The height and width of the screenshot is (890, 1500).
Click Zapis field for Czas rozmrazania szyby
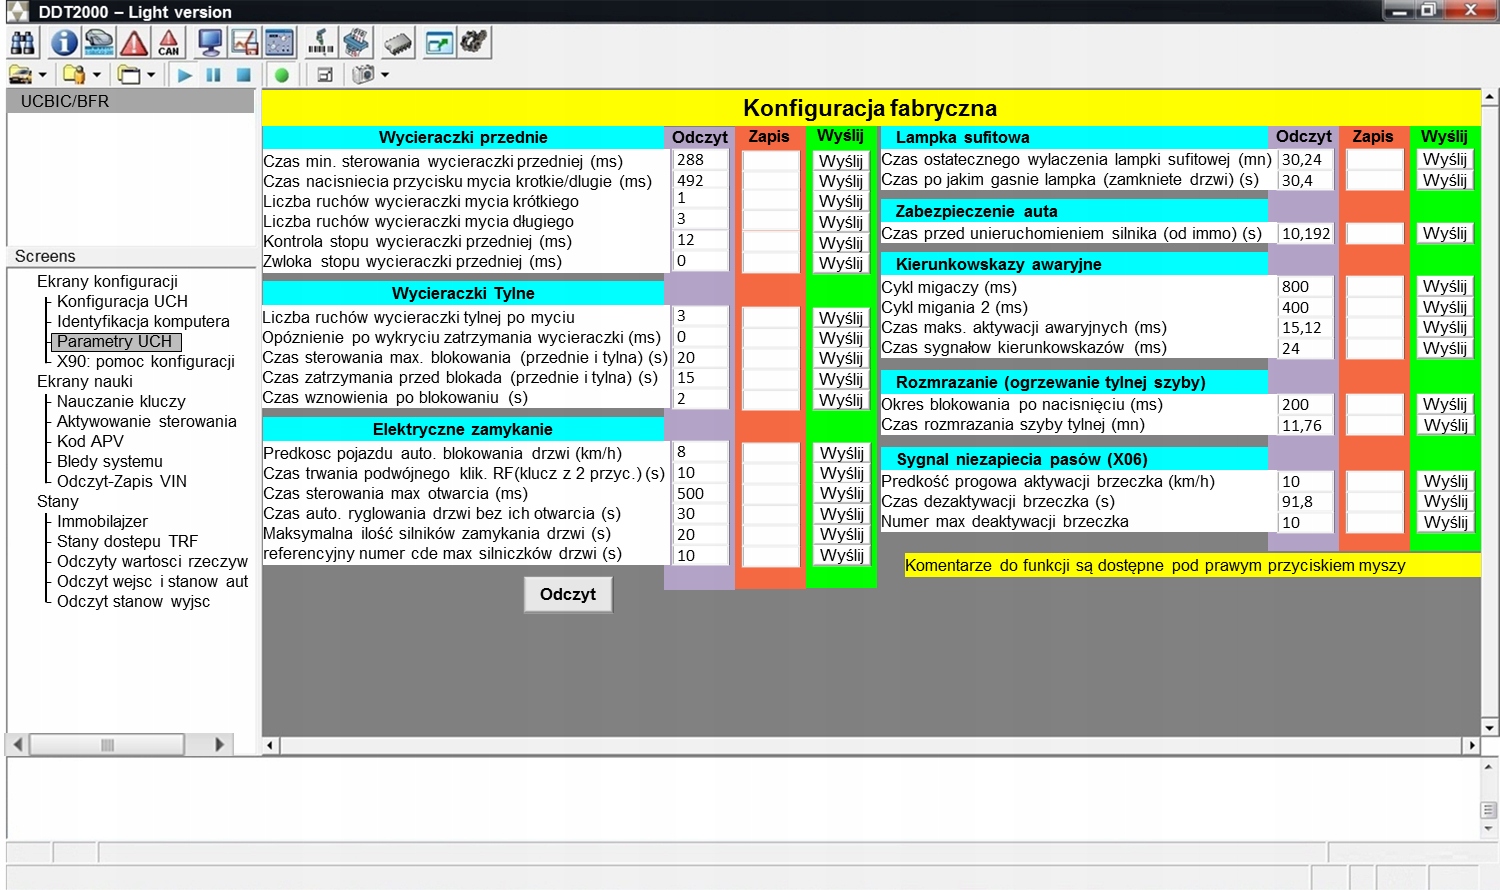click(x=1374, y=425)
